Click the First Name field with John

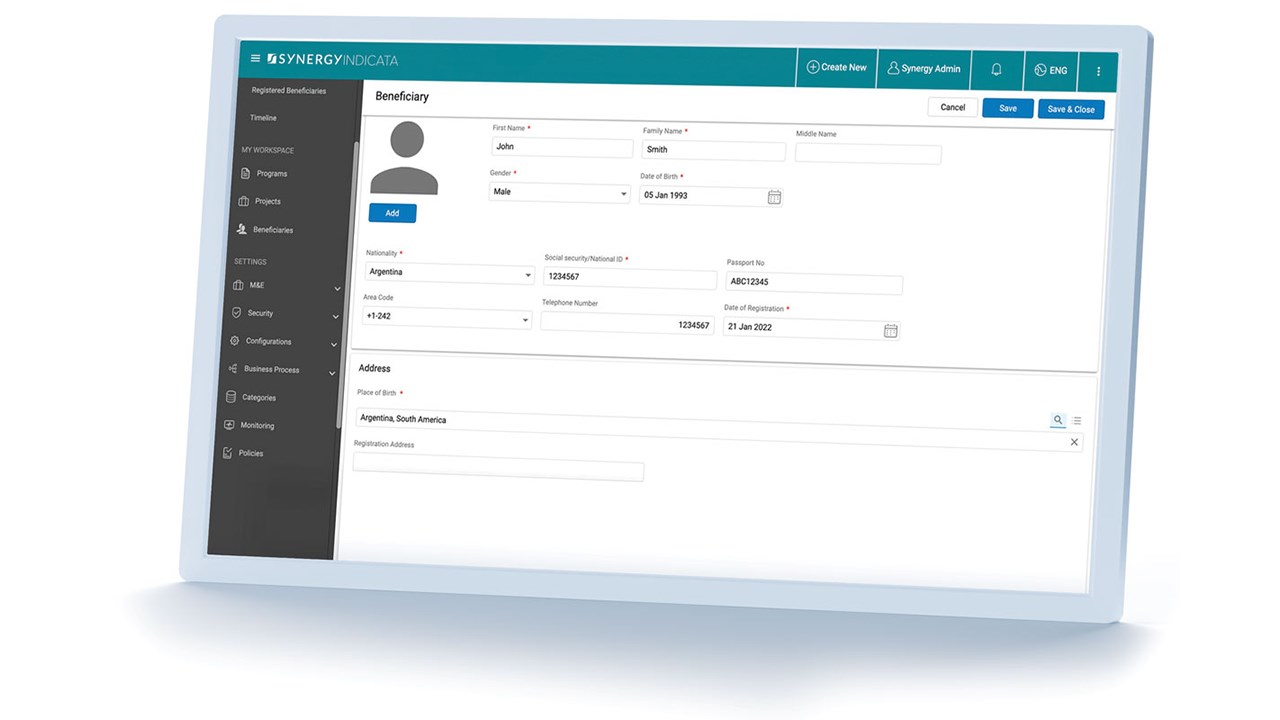tap(563, 147)
